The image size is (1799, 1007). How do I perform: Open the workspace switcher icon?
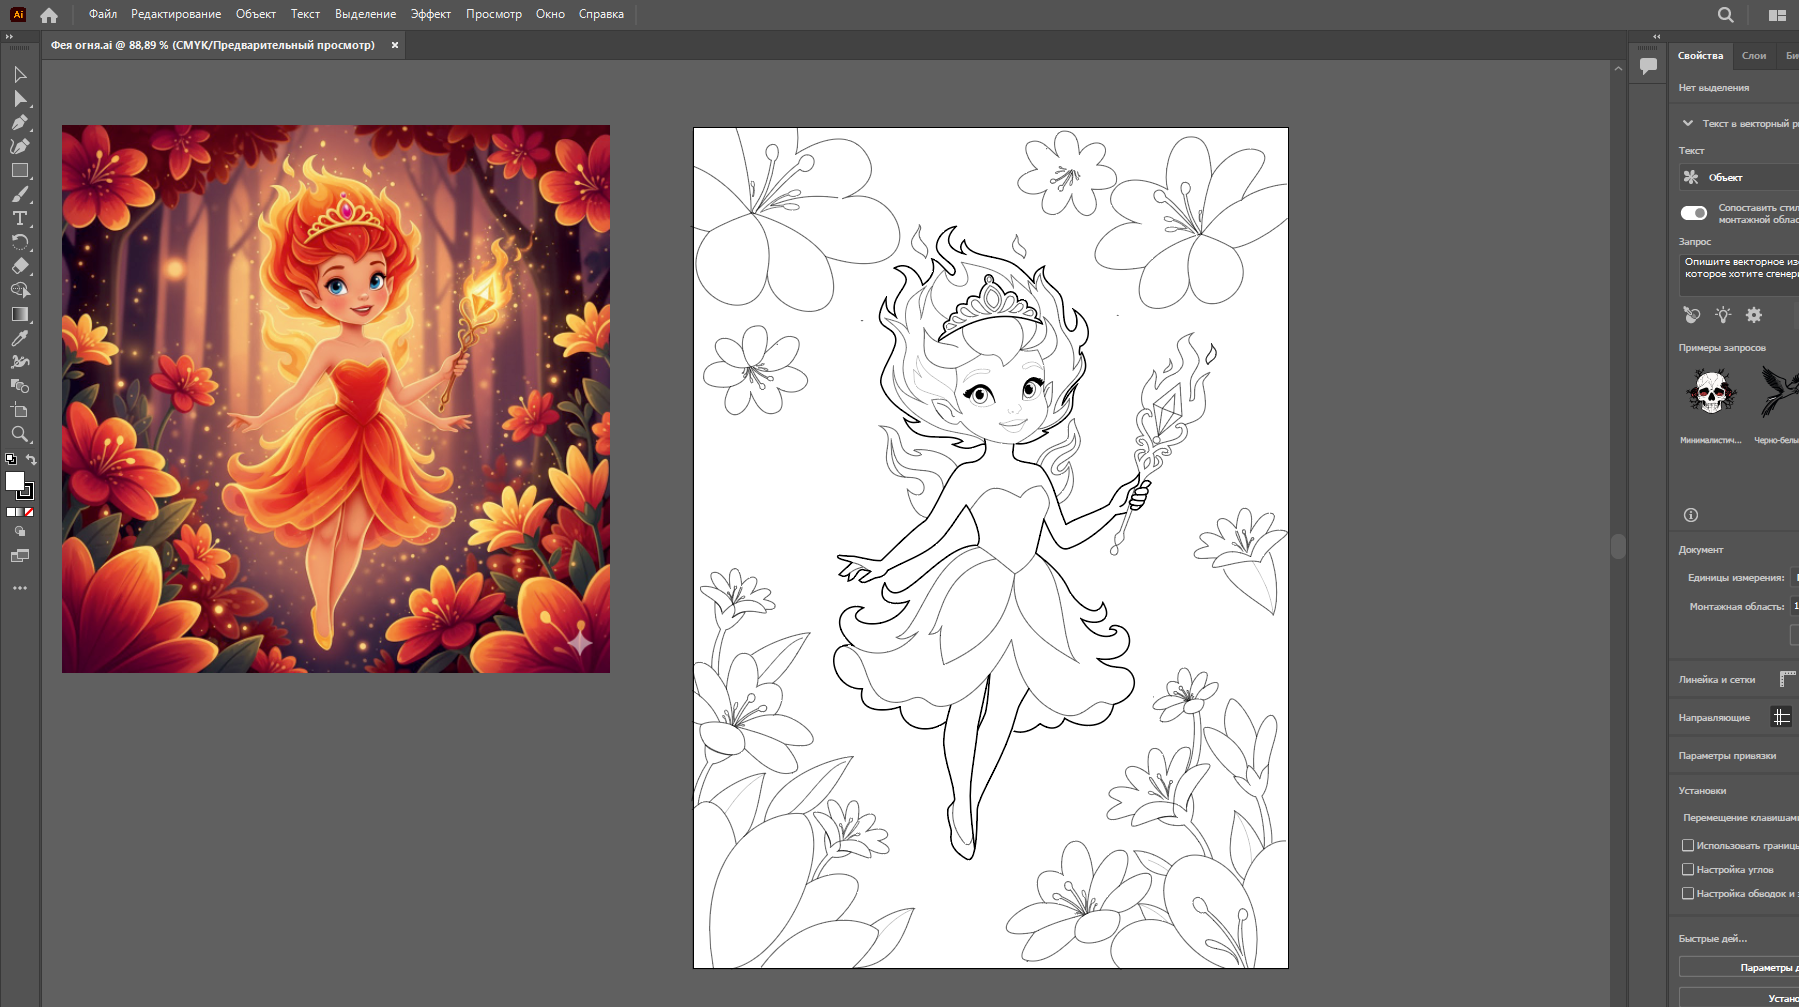[1777, 15]
